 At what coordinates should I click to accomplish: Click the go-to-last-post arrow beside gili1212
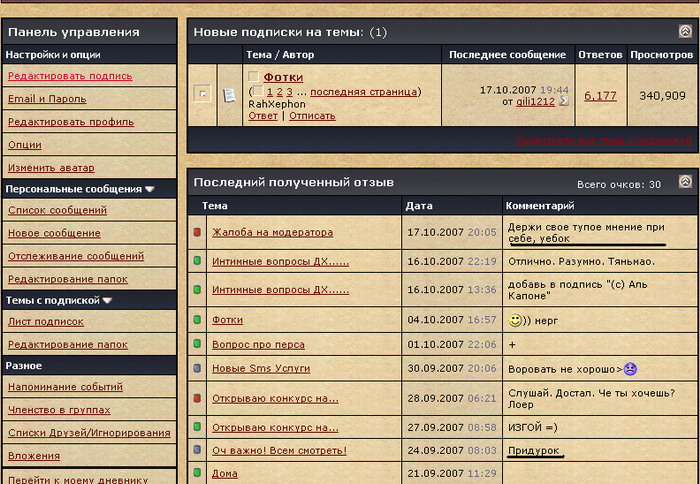click(x=564, y=101)
